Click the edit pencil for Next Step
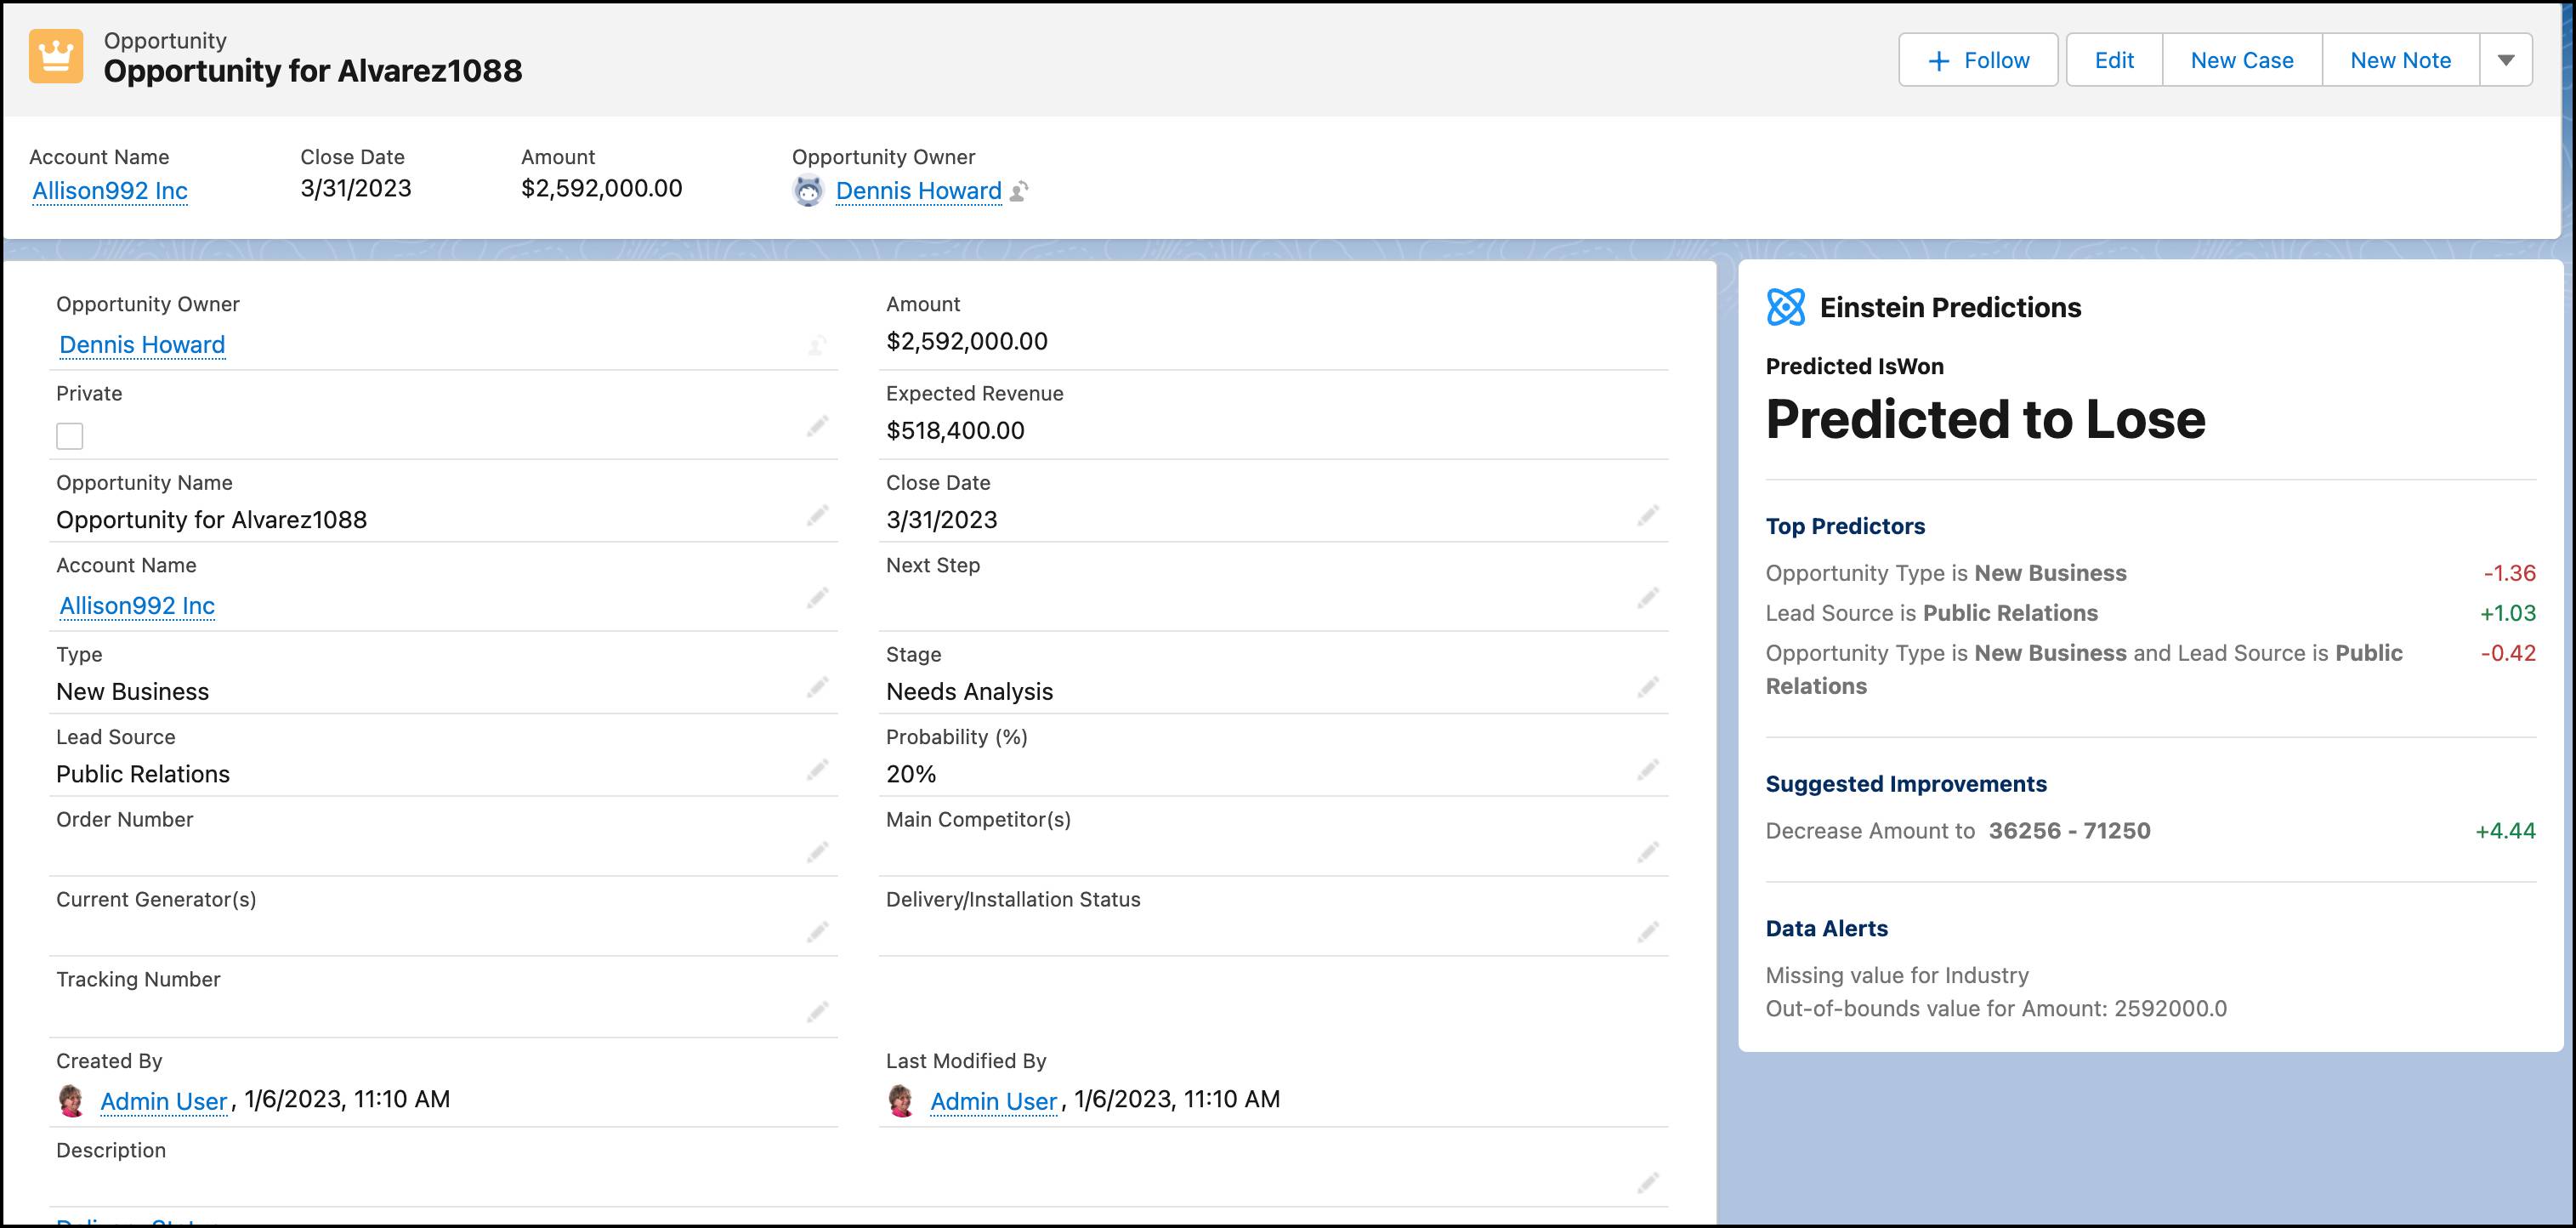Screen dimensions: 2576x1228 tap(1648, 598)
